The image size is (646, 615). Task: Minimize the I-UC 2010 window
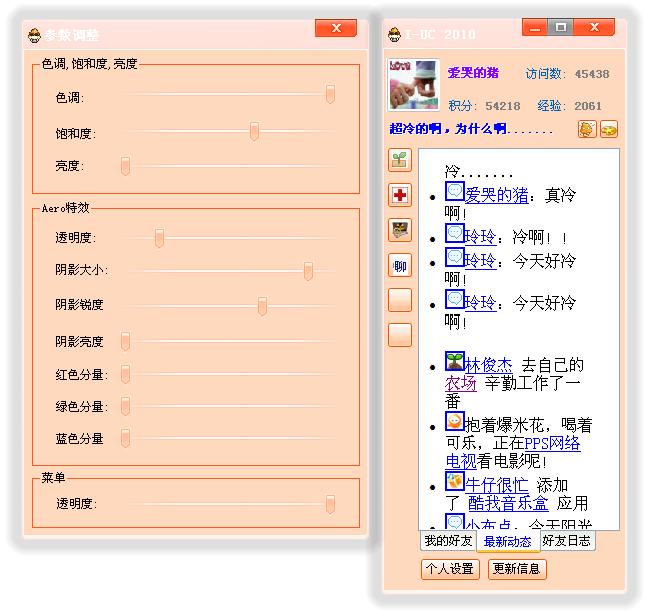(535, 28)
